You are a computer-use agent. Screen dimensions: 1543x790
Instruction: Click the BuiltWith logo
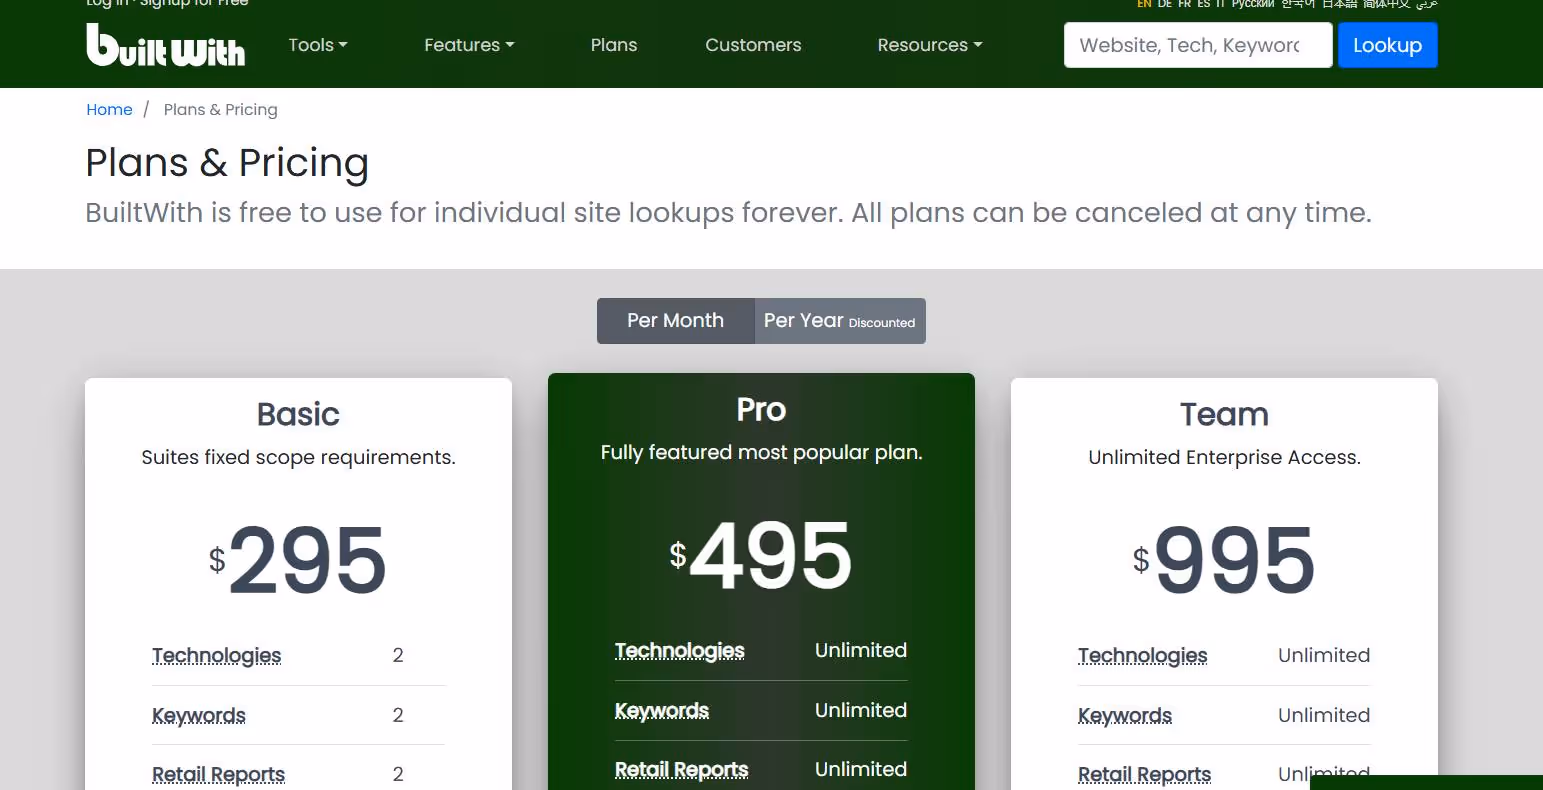click(x=165, y=45)
